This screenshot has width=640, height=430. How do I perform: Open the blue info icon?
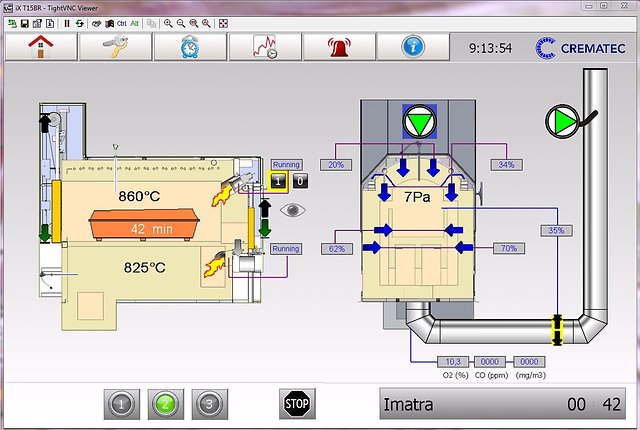pyautogui.click(x=413, y=47)
